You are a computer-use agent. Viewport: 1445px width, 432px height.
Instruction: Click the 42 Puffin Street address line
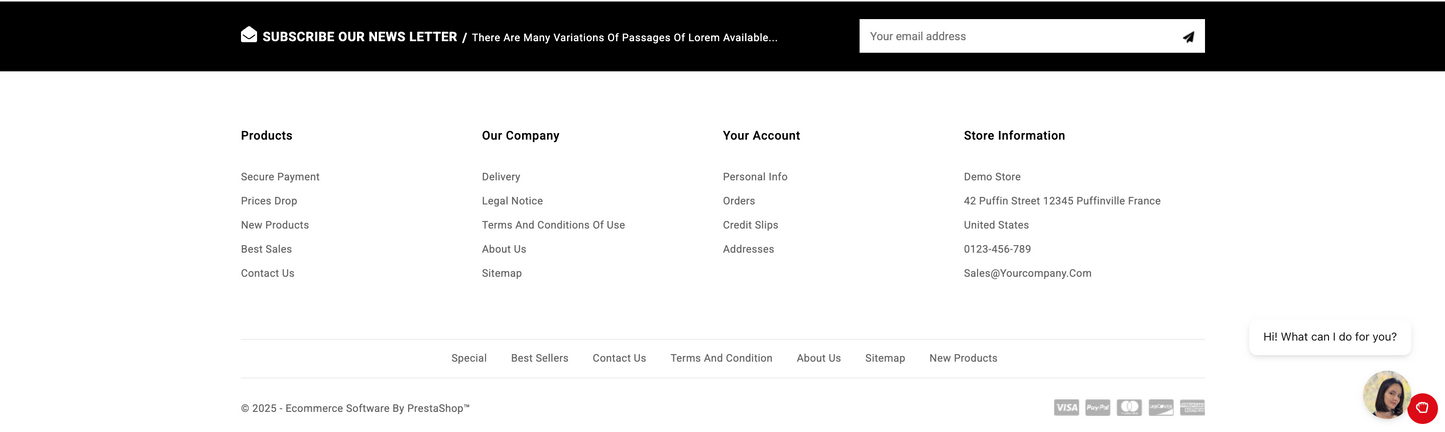1062,201
